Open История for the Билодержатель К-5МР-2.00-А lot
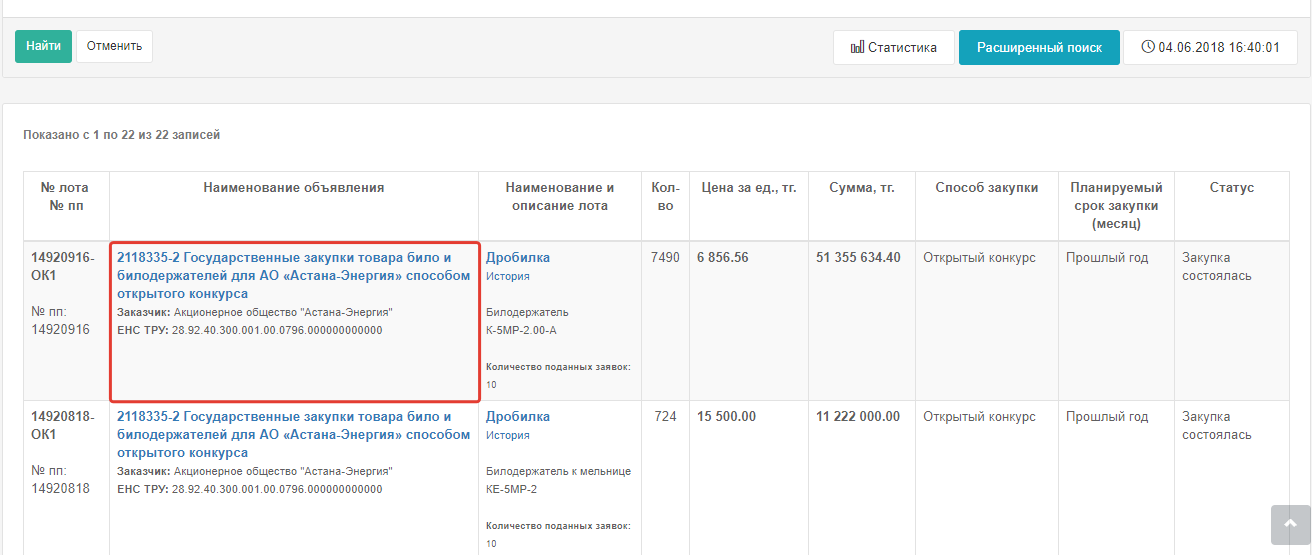Viewport: 1312px width, 555px height. click(507, 276)
